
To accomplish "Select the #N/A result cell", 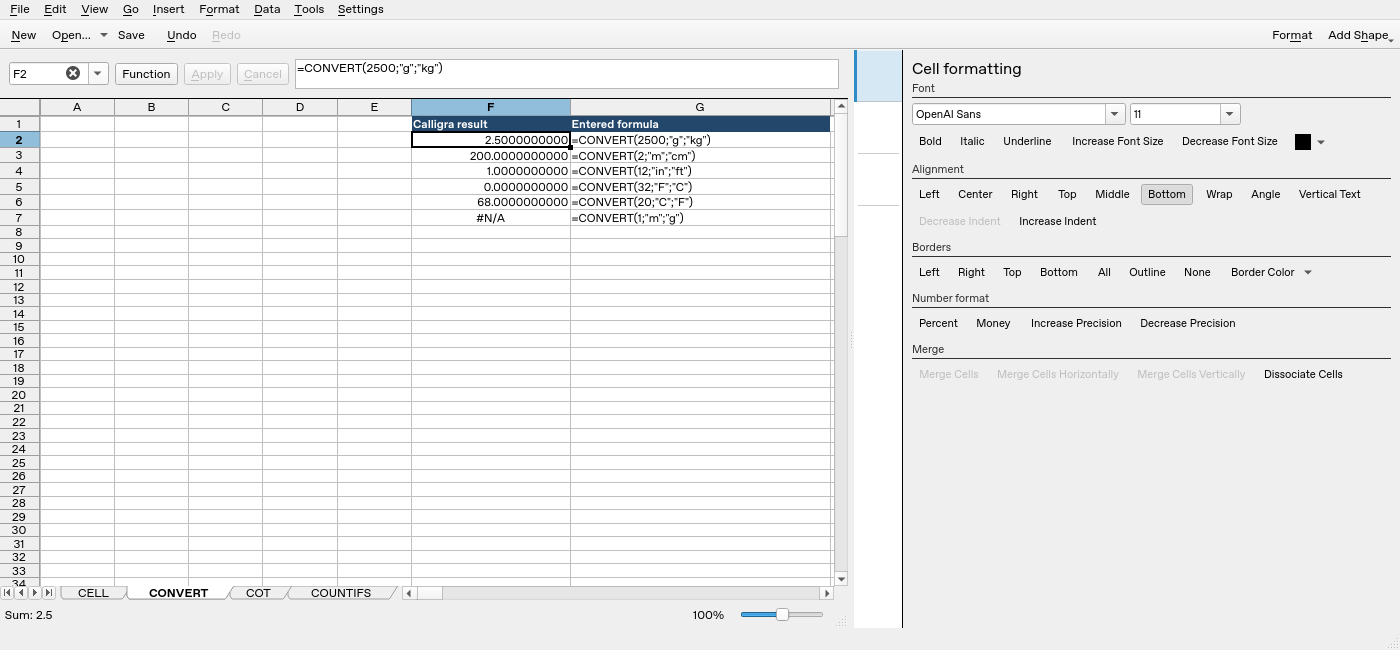I will (x=490, y=218).
